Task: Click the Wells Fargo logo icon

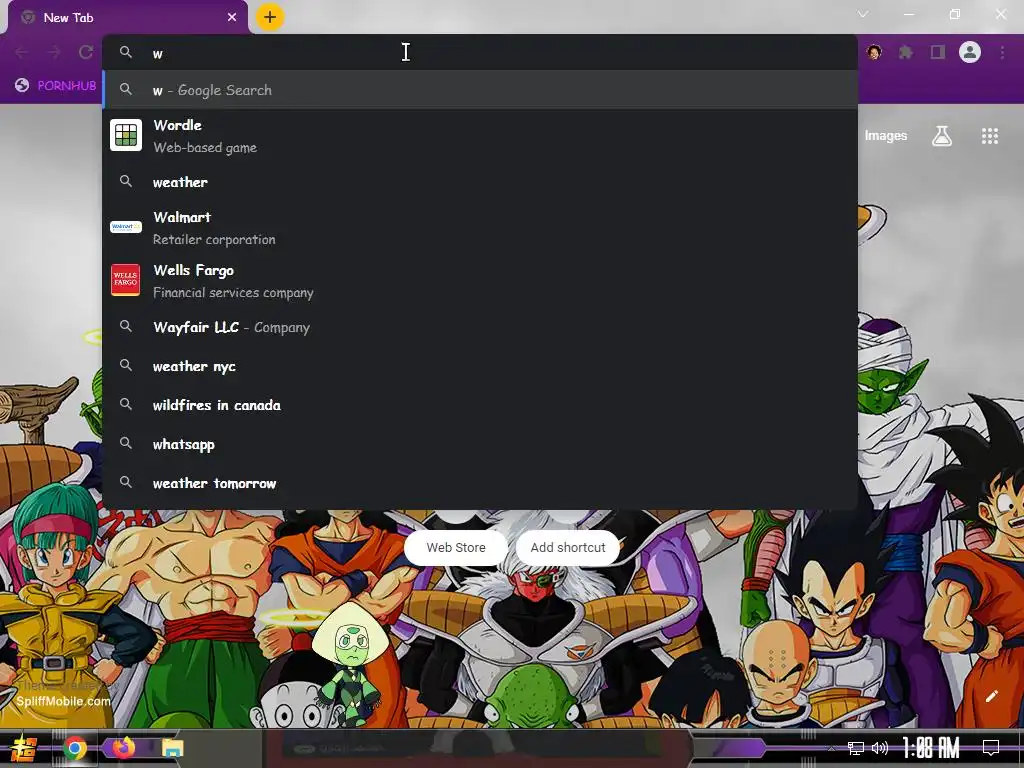Action: click(125, 280)
